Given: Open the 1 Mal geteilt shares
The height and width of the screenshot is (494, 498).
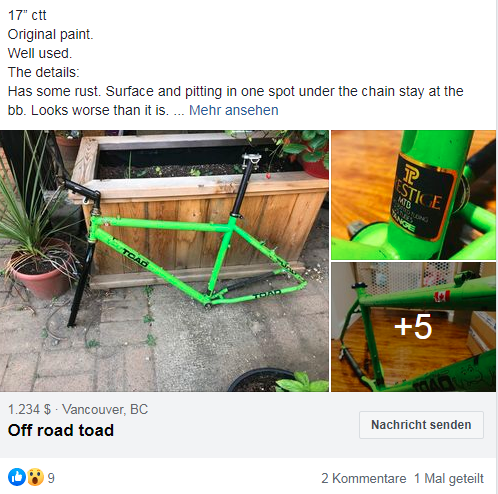Looking at the screenshot, I should click(449, 478).
